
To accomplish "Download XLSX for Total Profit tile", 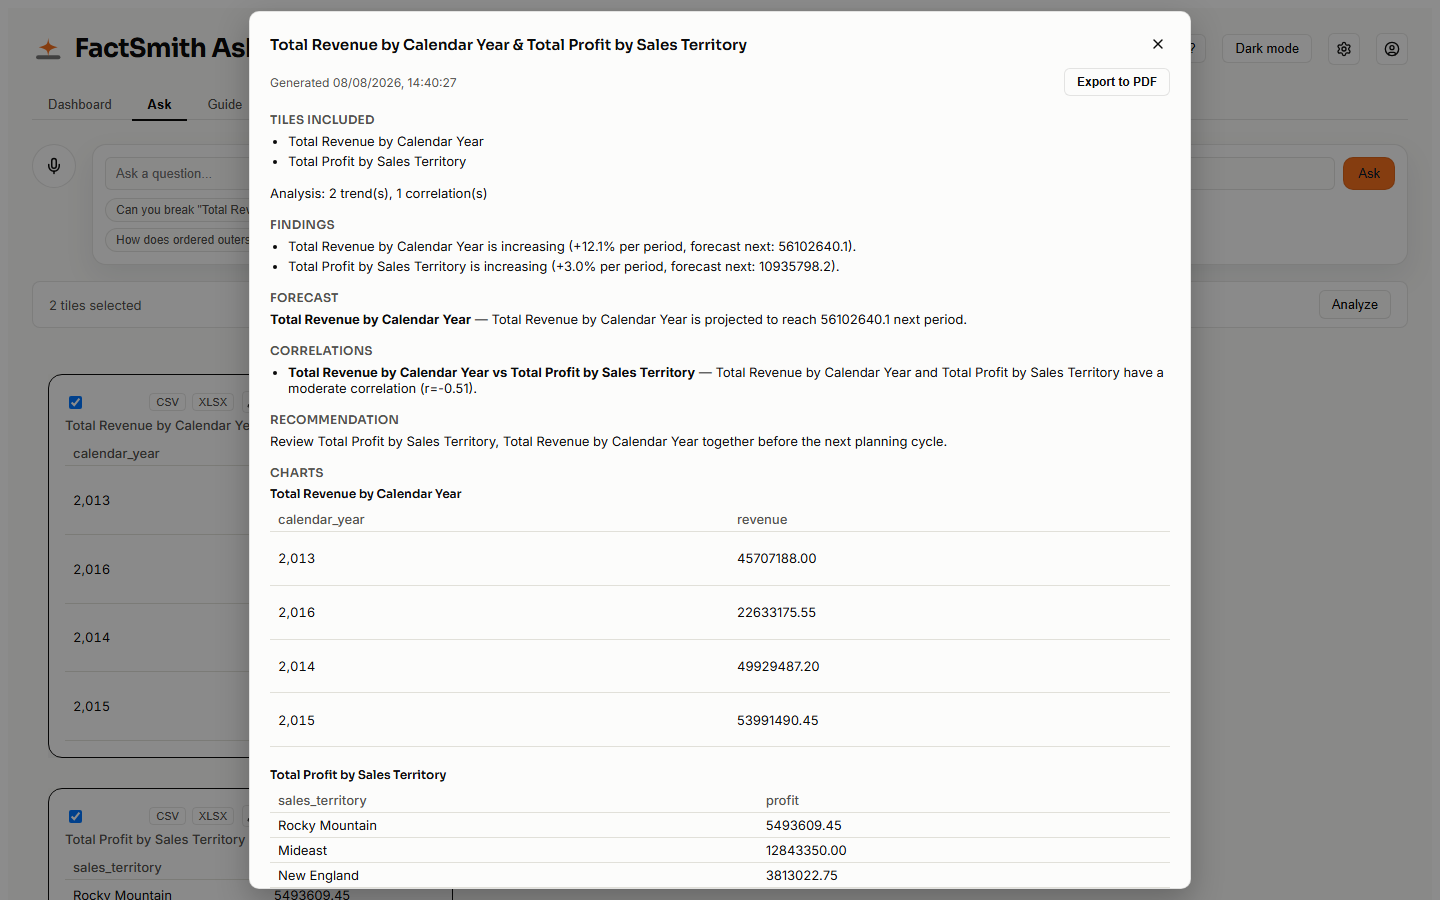I will pyautogui.click(x=213, y=816).
